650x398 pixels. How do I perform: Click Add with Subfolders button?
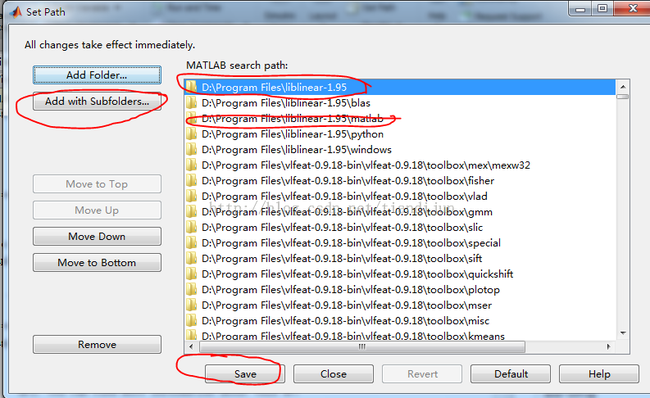(x=97, y=101)
